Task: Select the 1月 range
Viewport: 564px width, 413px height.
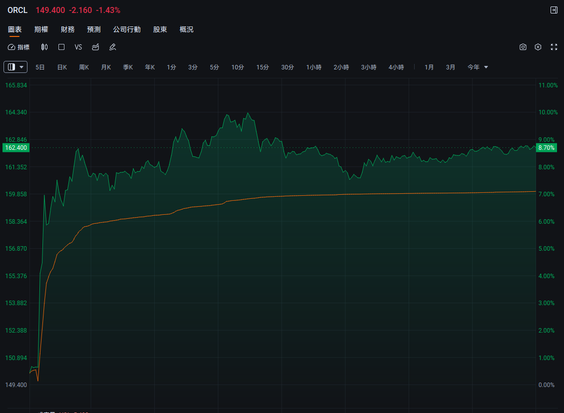Action: pyautogui.click(x=429, y=67)
